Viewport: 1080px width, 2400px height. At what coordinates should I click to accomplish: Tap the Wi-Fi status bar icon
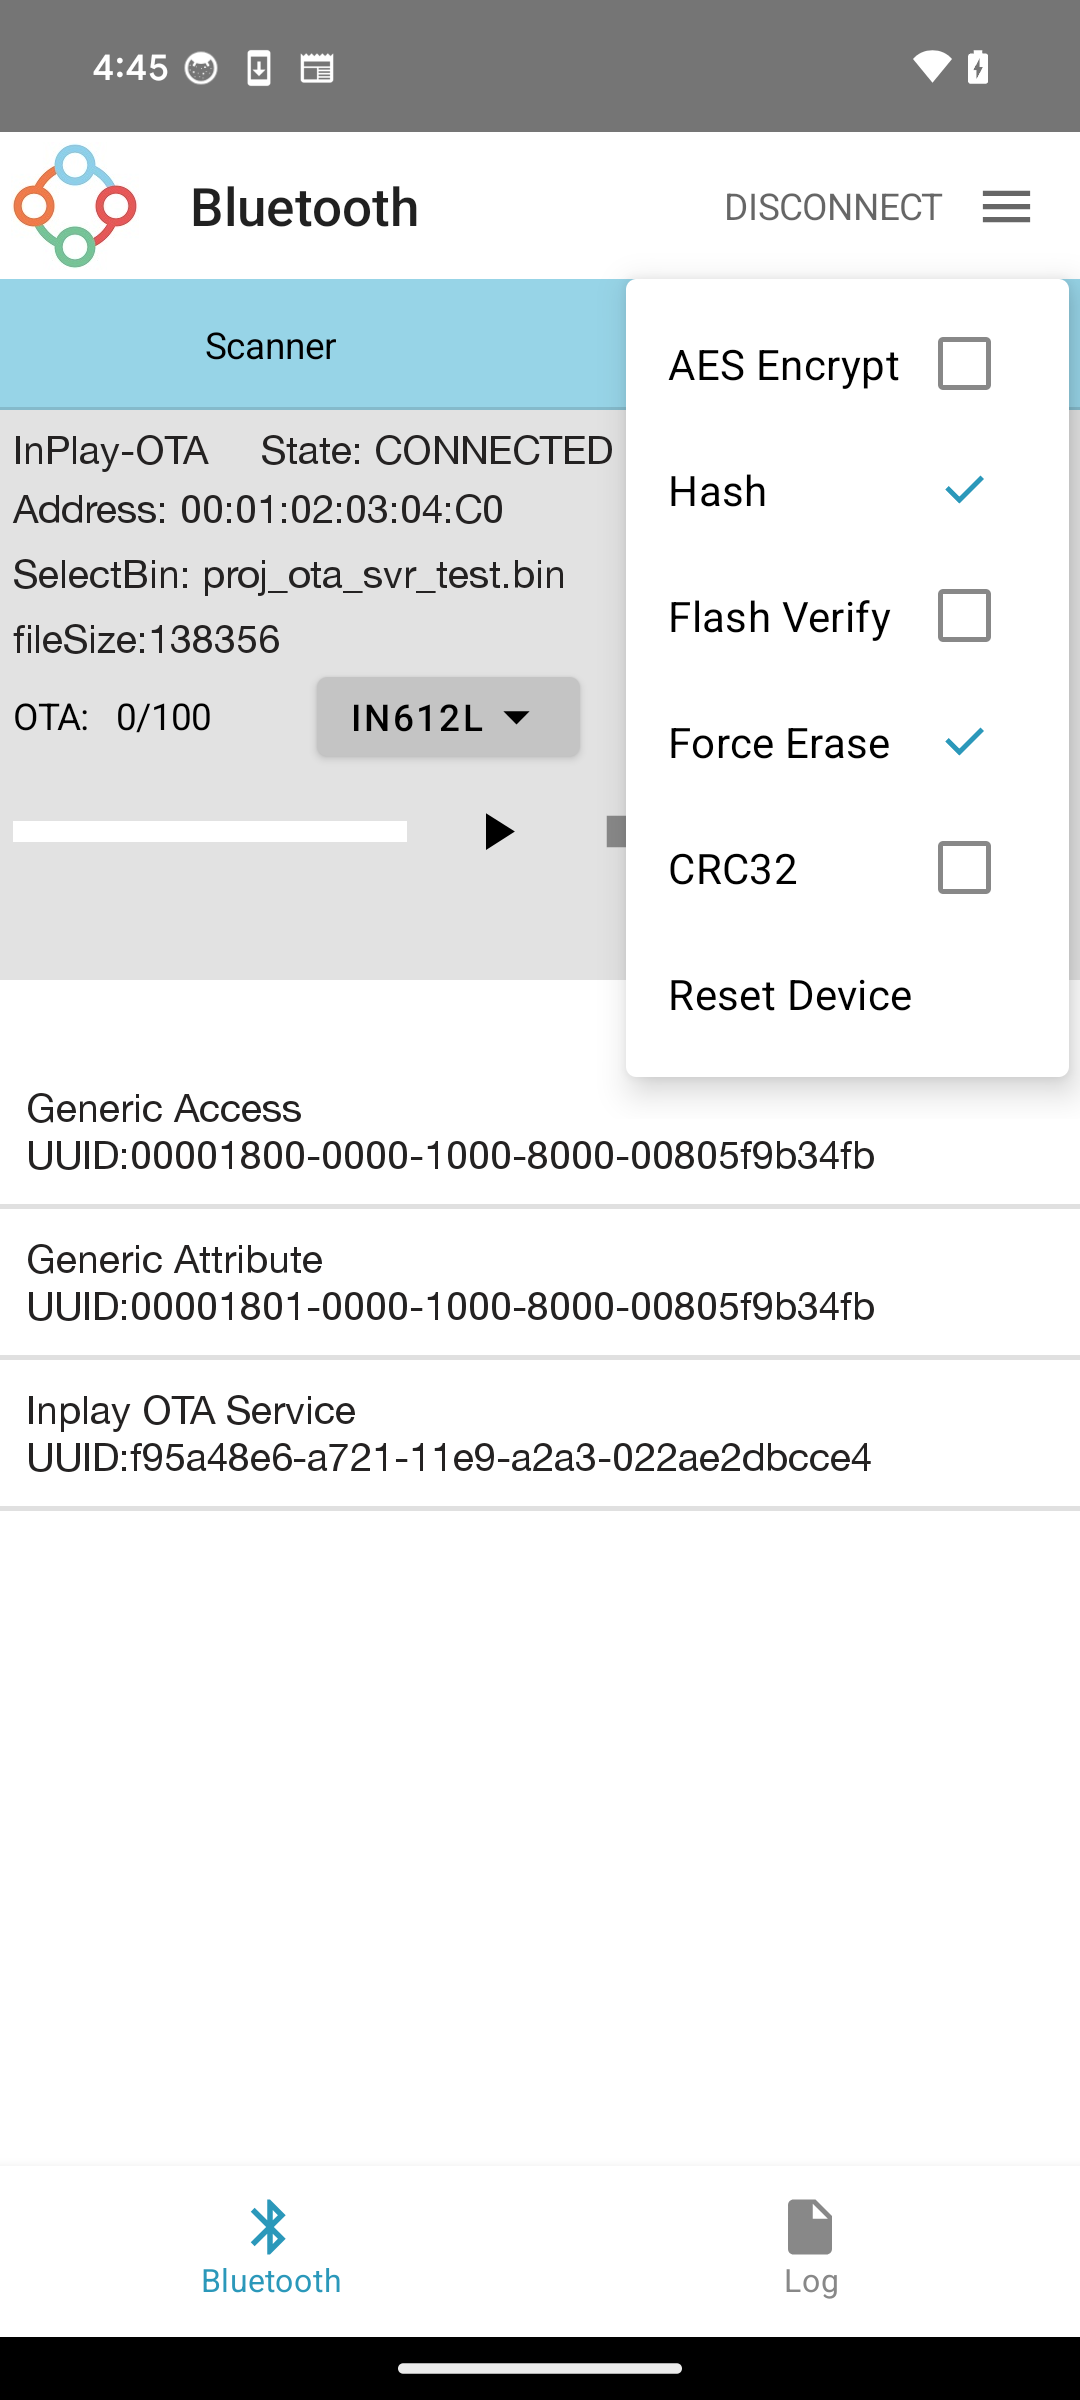[932, 67]
